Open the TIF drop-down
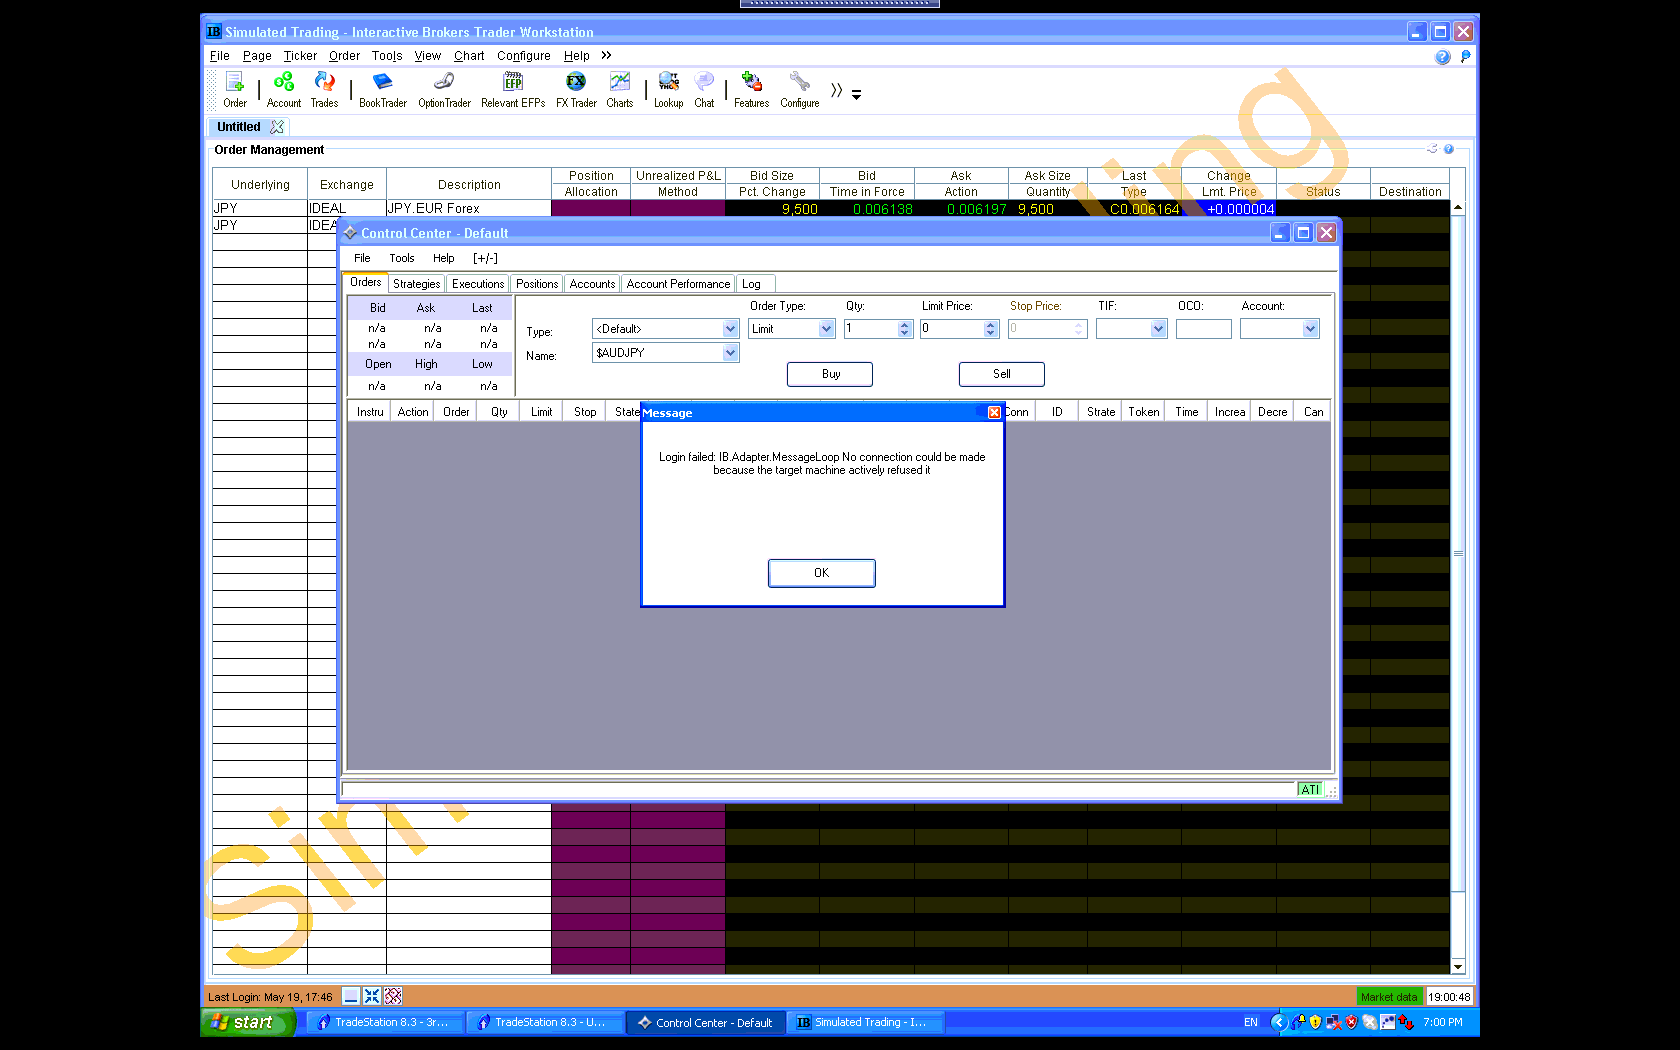This screenshot has width=1680, height=1050. (x=1158, y=329)
